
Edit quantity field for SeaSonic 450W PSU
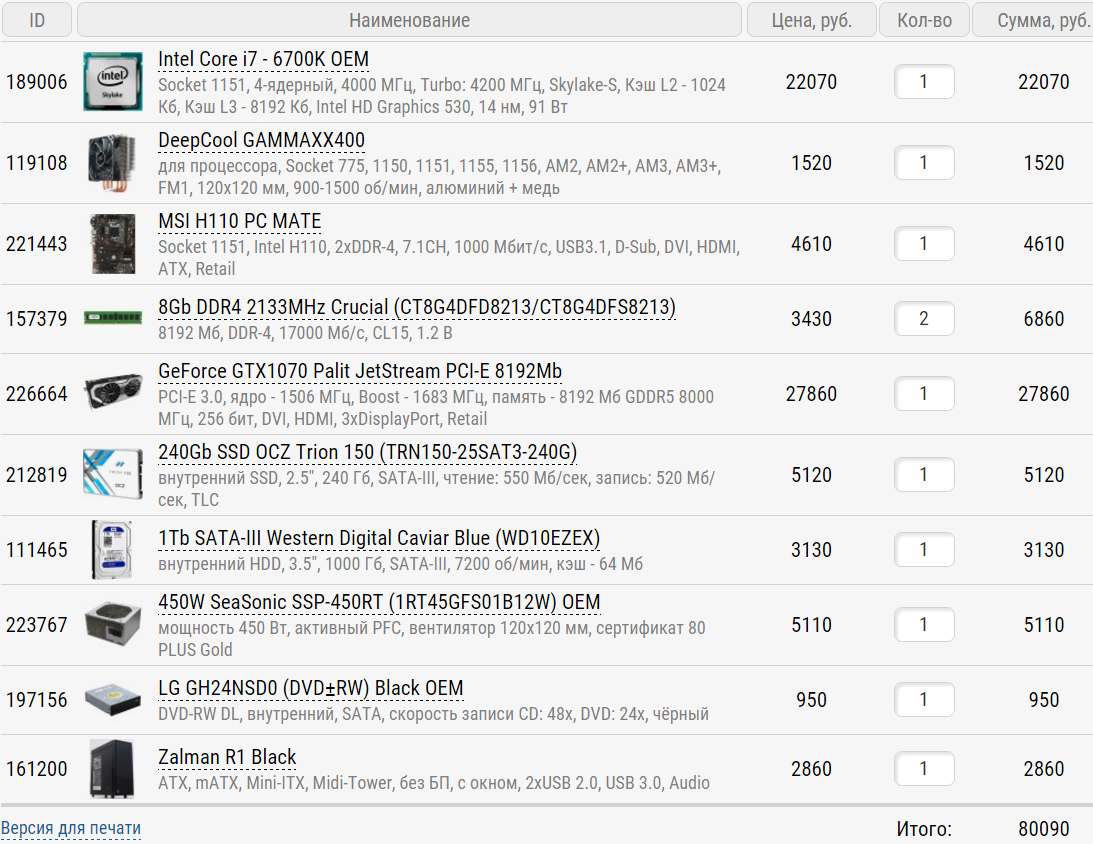tap(924, 624)
